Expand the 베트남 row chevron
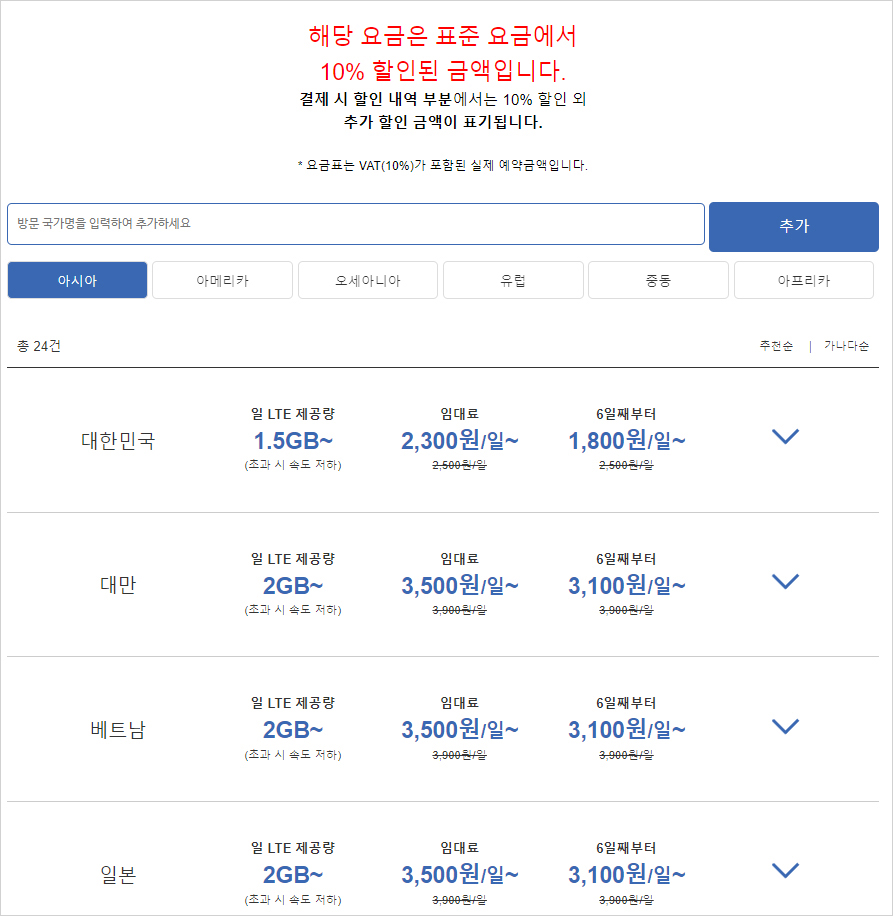This screenshot has width=893, height=916. click(x=785, y=726)
